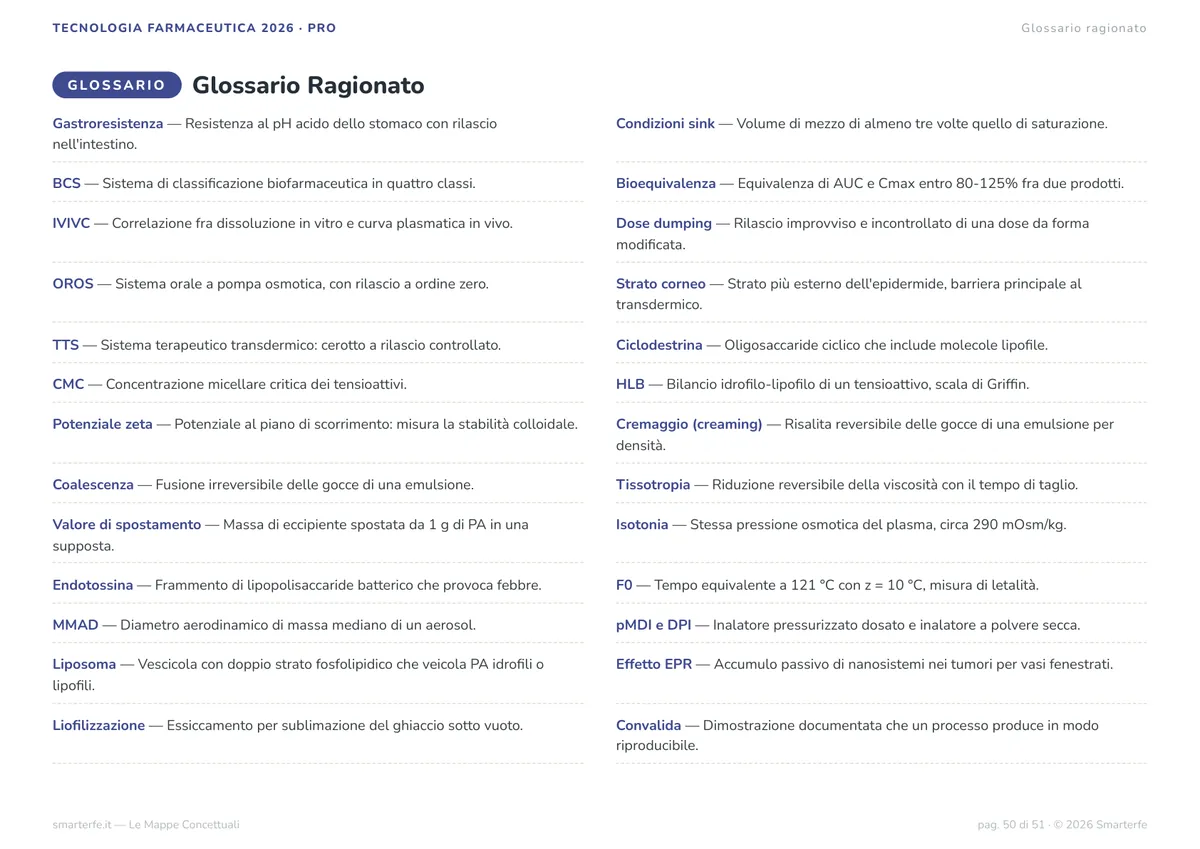This screenshot has height=849, width=1200.
Task: Click the definition 'Sistema di classificazione biofarmaceutica in quattro classi.'
Action: (x=289, y=184)
